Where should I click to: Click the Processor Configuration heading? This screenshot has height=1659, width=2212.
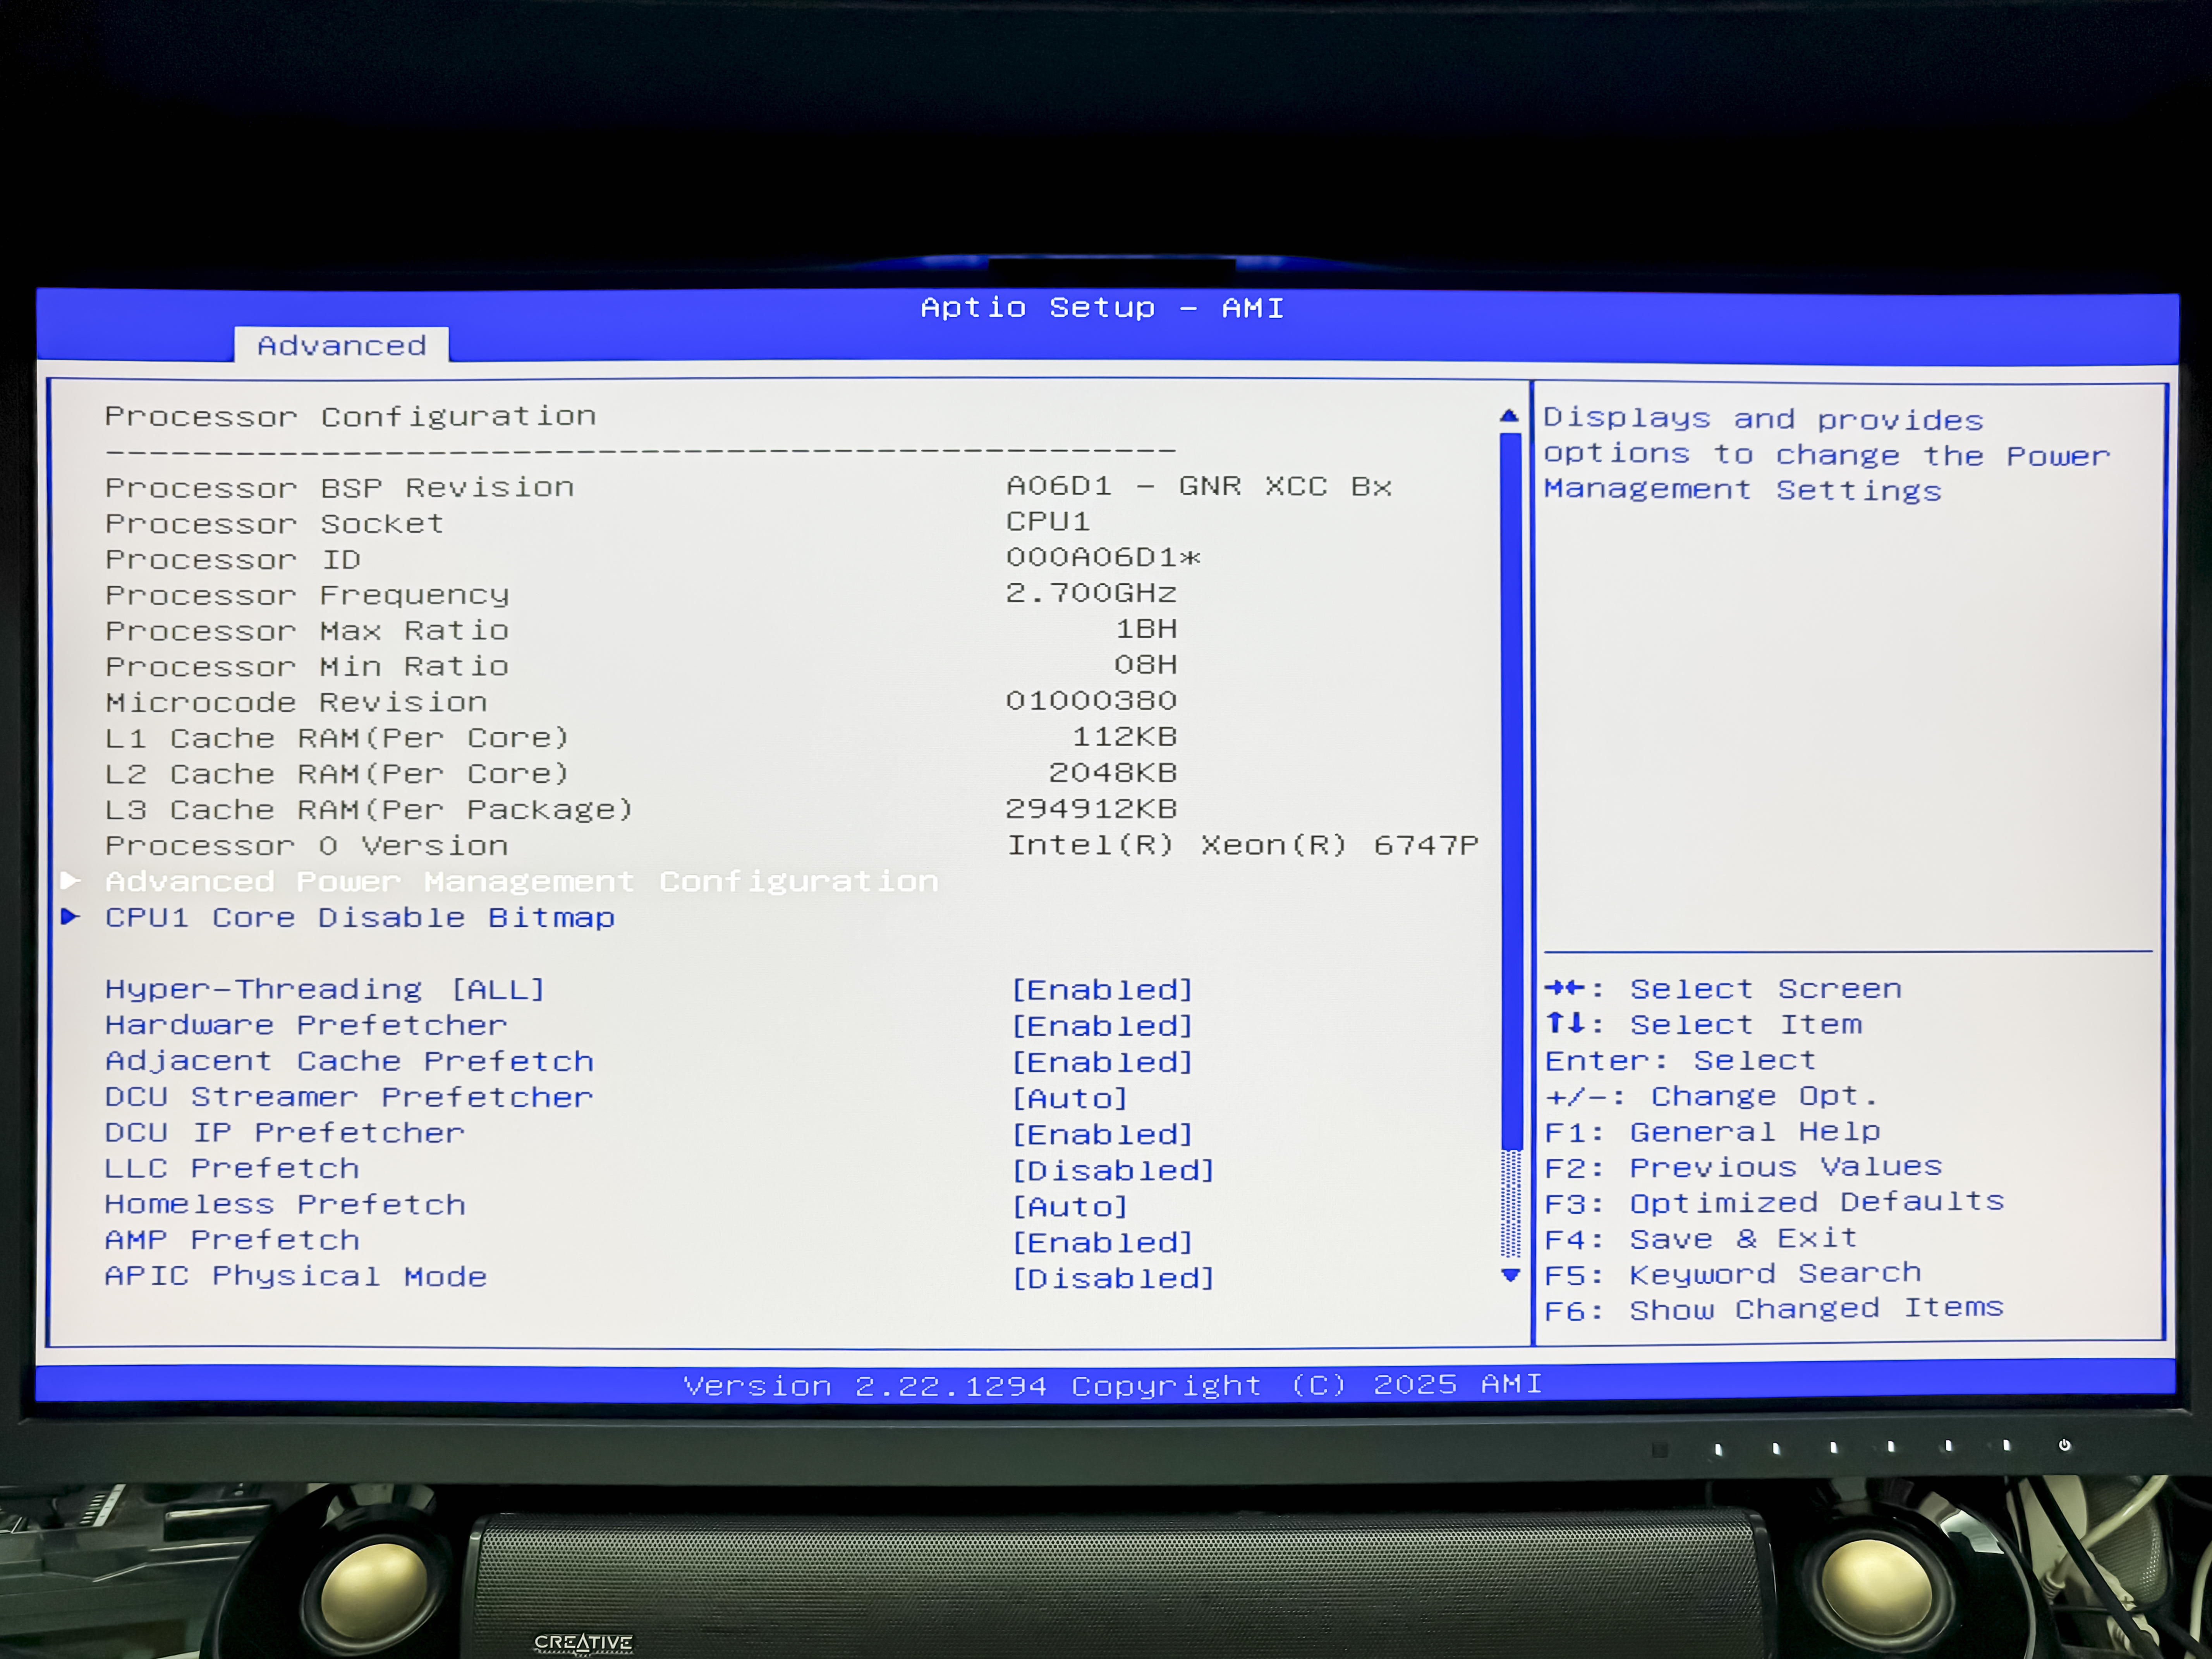click(351, 415)
